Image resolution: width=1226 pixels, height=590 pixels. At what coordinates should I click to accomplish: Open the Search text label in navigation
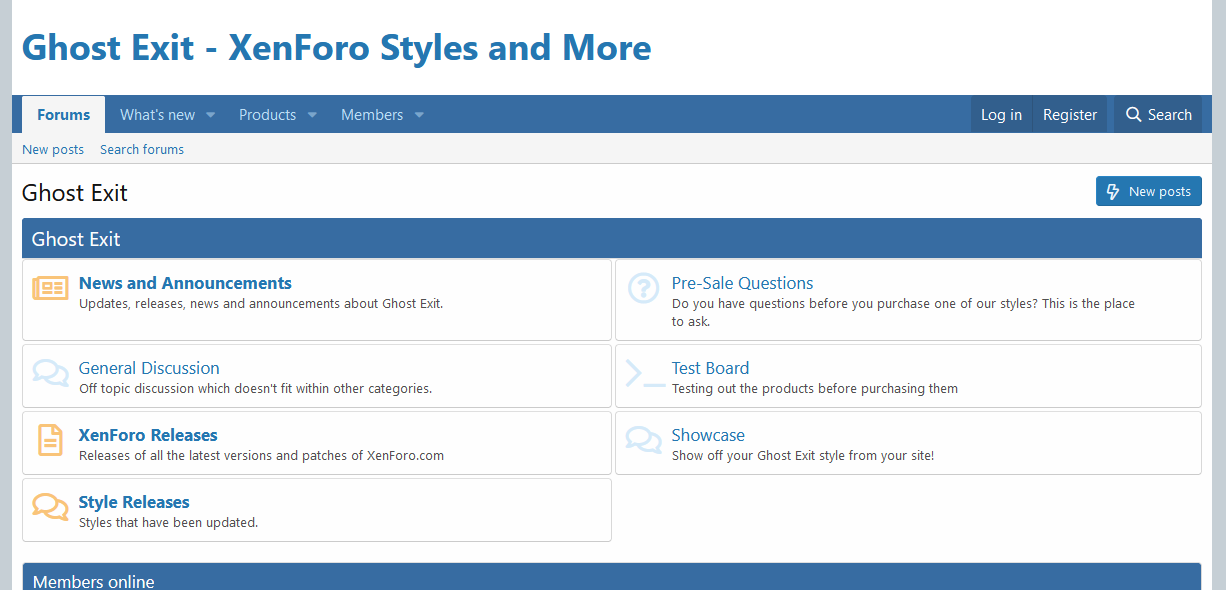[x=1170, y=115]
